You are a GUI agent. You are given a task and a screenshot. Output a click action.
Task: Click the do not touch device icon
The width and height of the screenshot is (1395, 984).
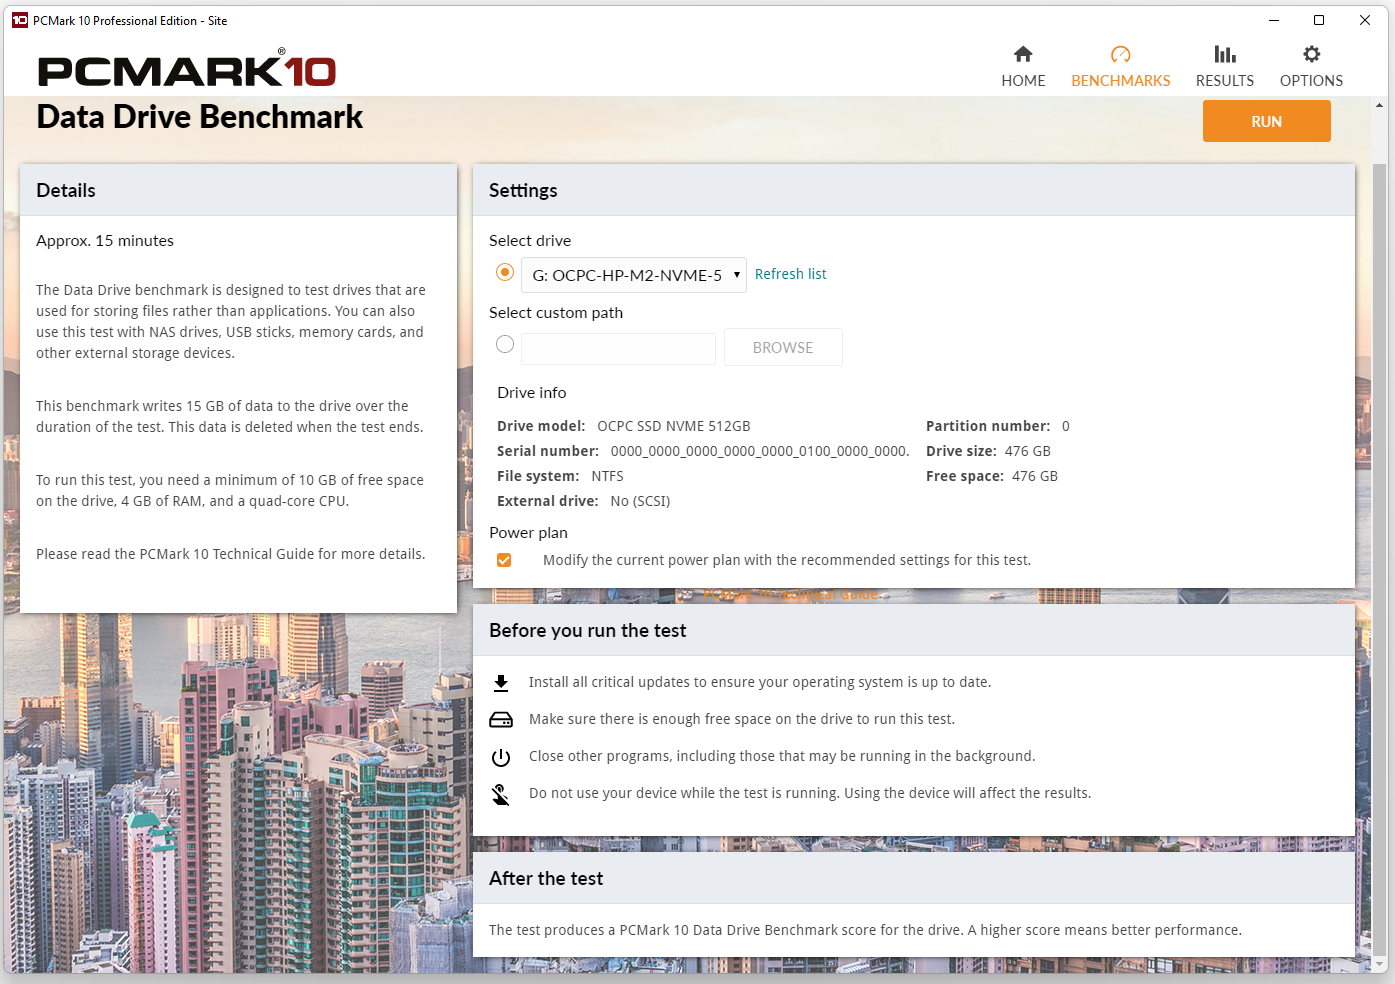click(x=501, y=794)
